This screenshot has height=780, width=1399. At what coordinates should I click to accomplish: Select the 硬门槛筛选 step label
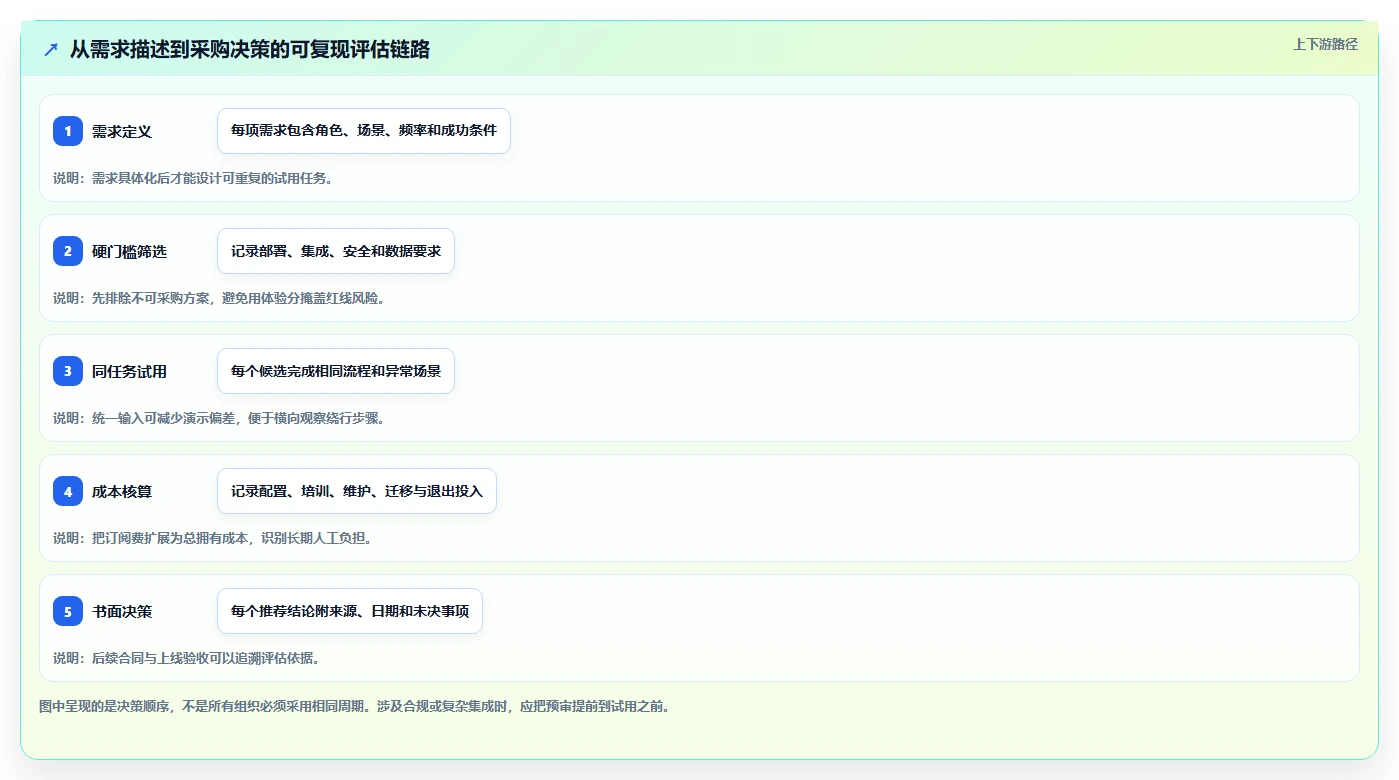pyautogui.click(x=129, y=251)
